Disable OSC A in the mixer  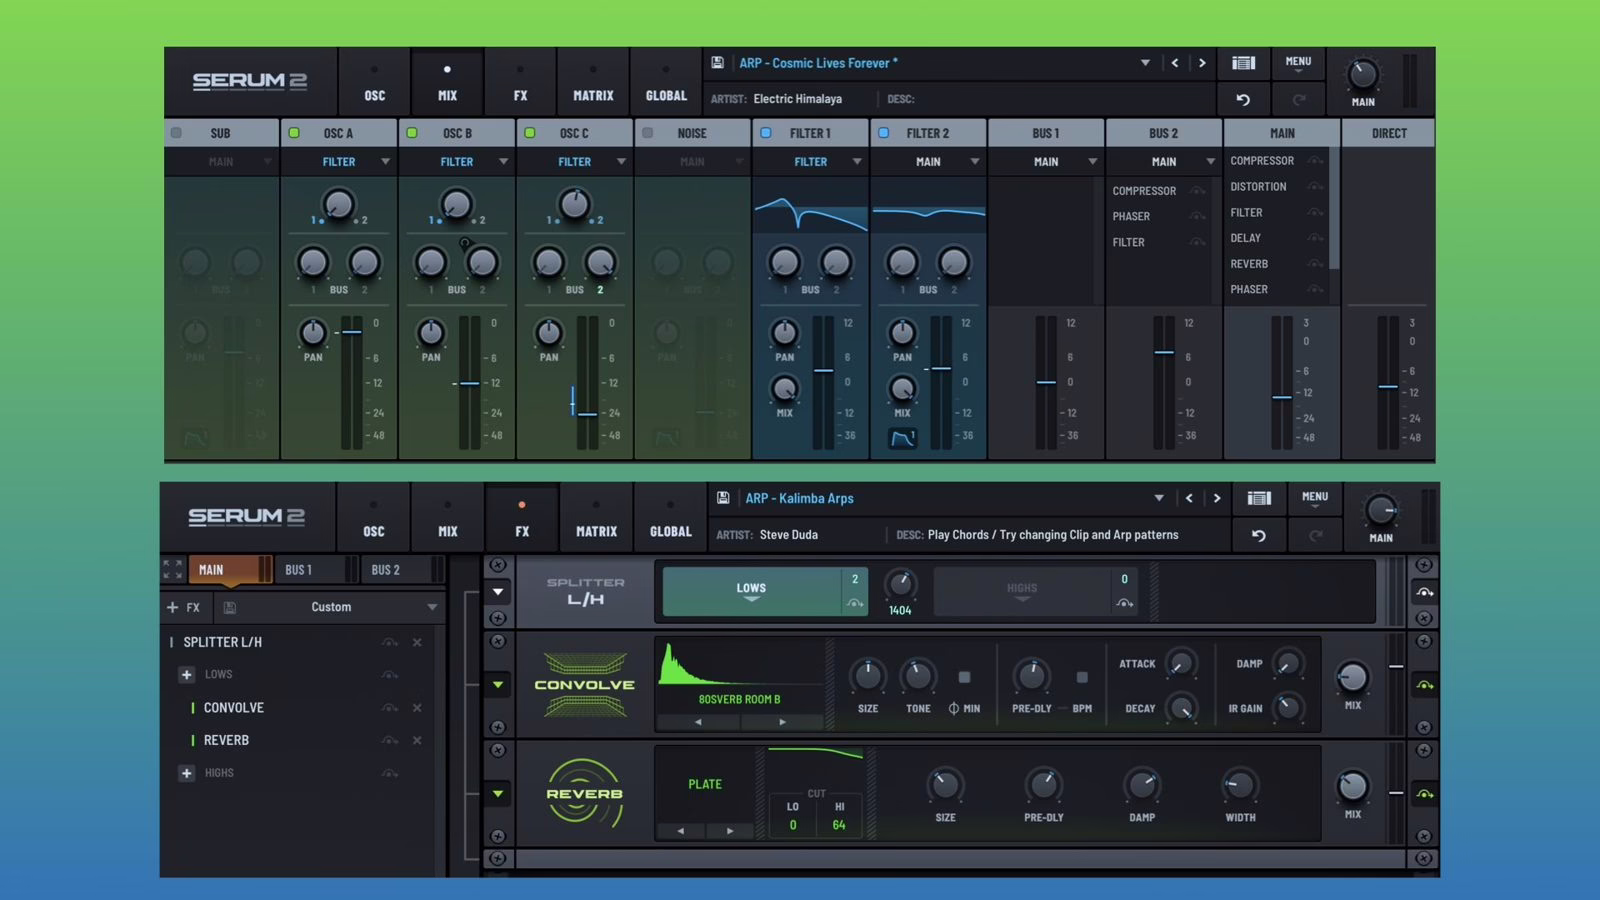pyautogui.click(x=294, y=133)
